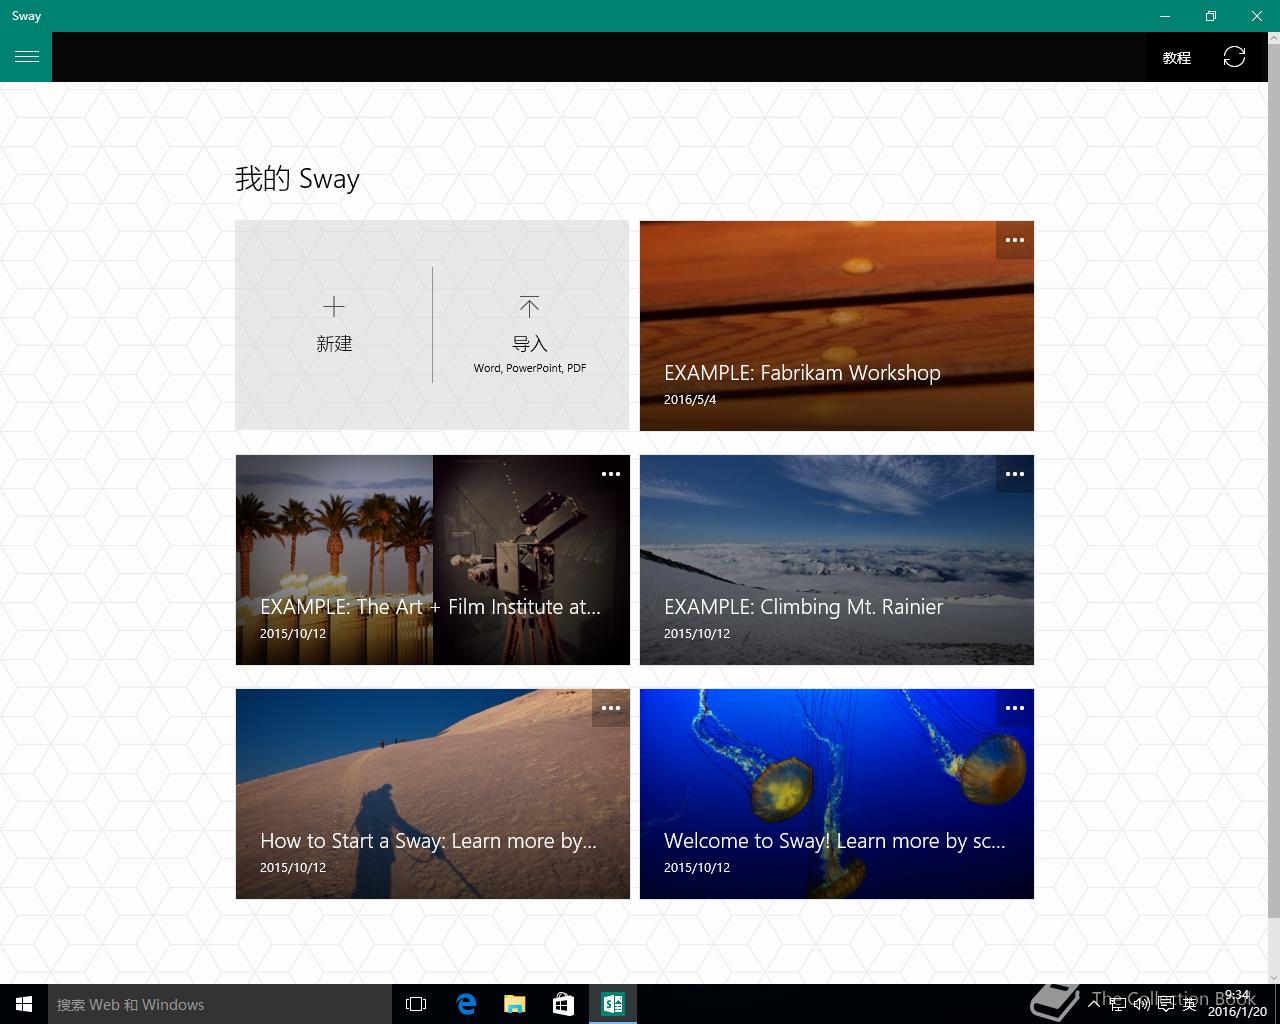Viewport: 1280px width, 1024px height.
Task: Open the Windows Start menu
Action: point(24,1004)
